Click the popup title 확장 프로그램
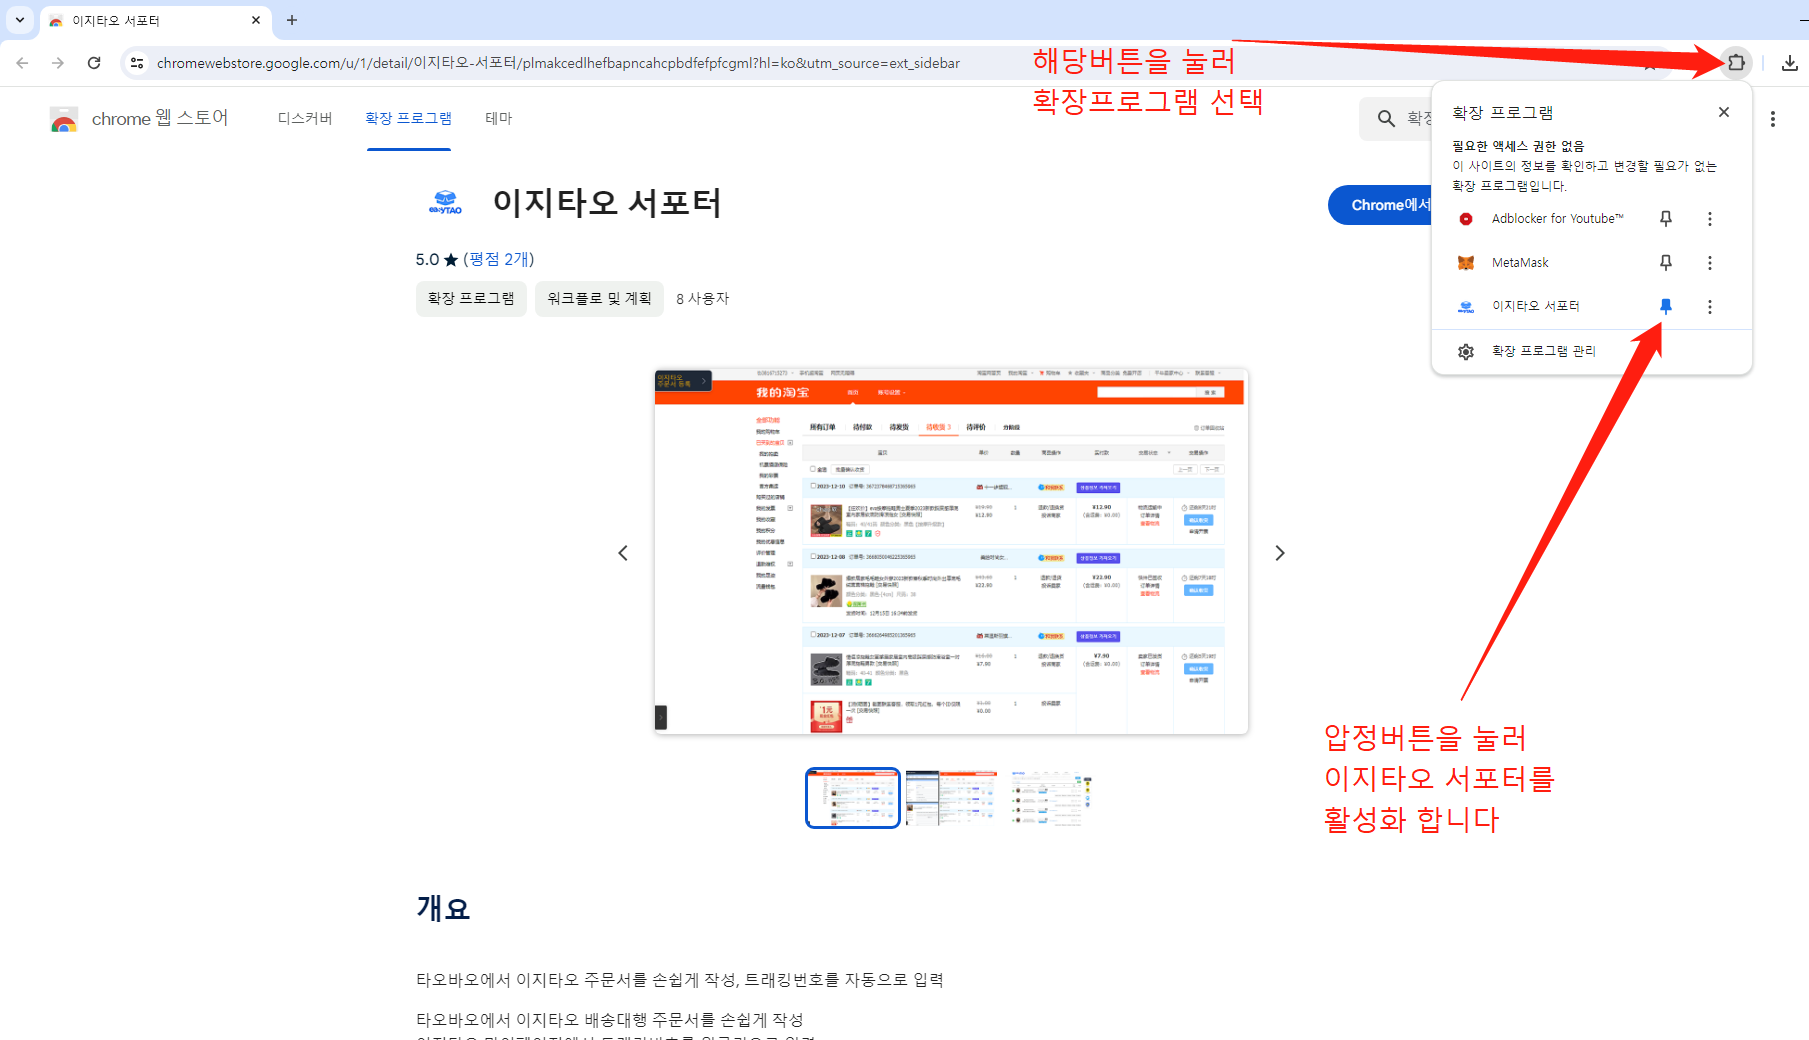 pos(1503,113)
